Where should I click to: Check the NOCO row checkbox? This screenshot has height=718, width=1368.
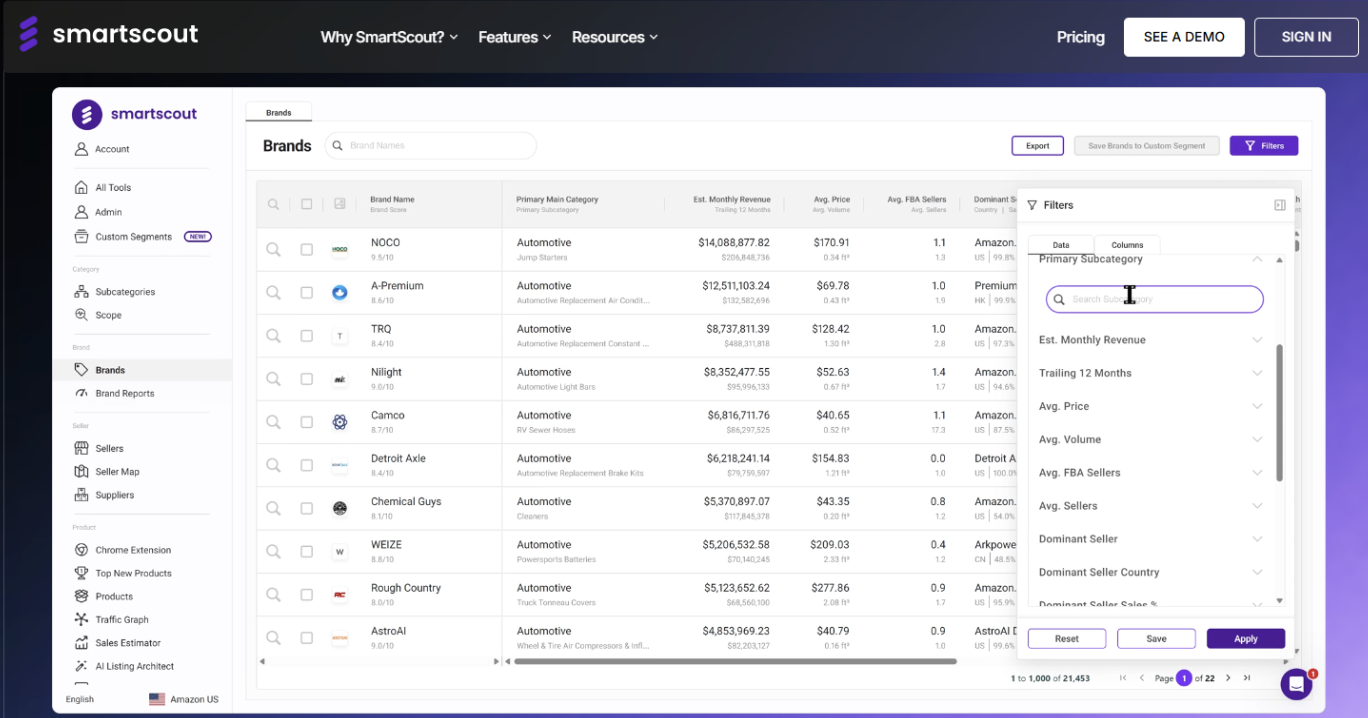306,249
